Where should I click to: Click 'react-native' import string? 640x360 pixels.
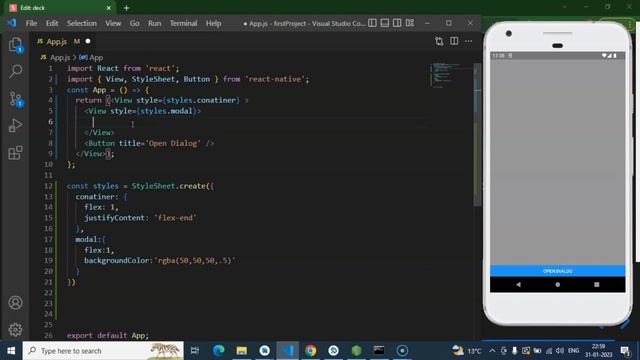pyautogui.click(x=276, y=79)
